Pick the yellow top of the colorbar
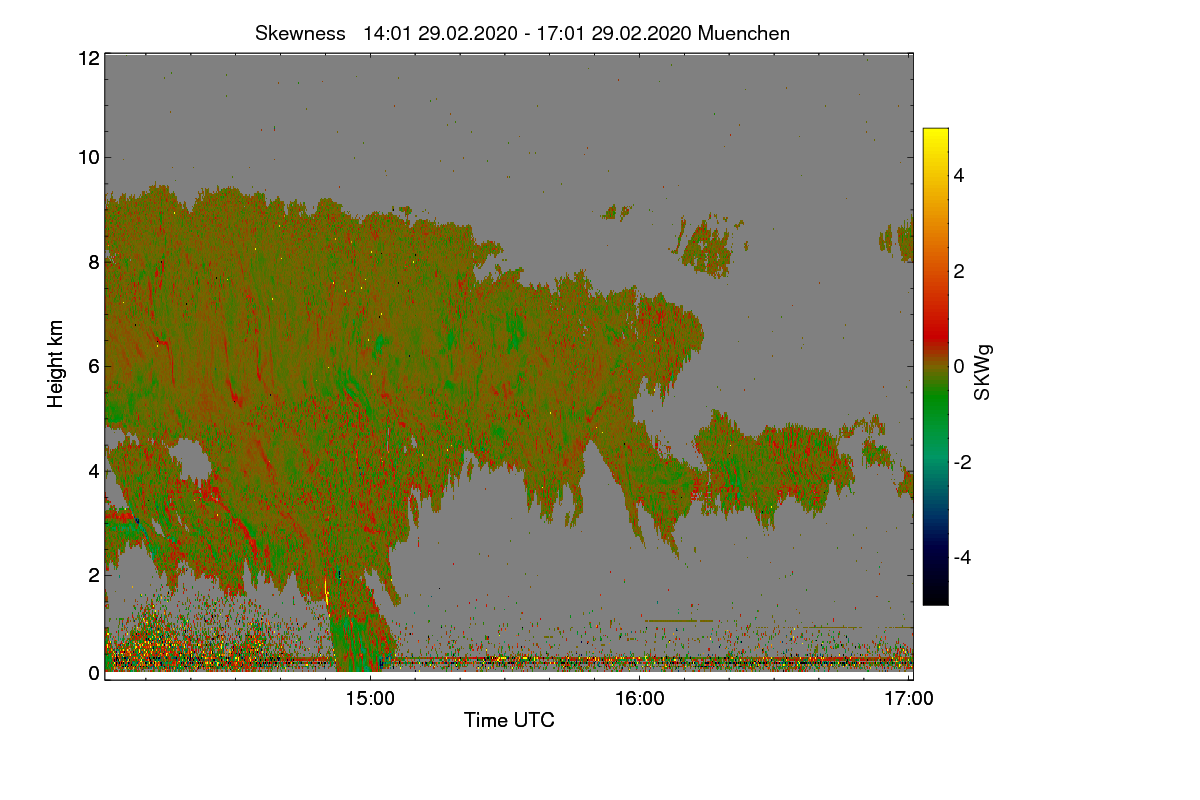Image resolution: width=1200 pixels, height=800 pixels. click(x=935, y=138)
